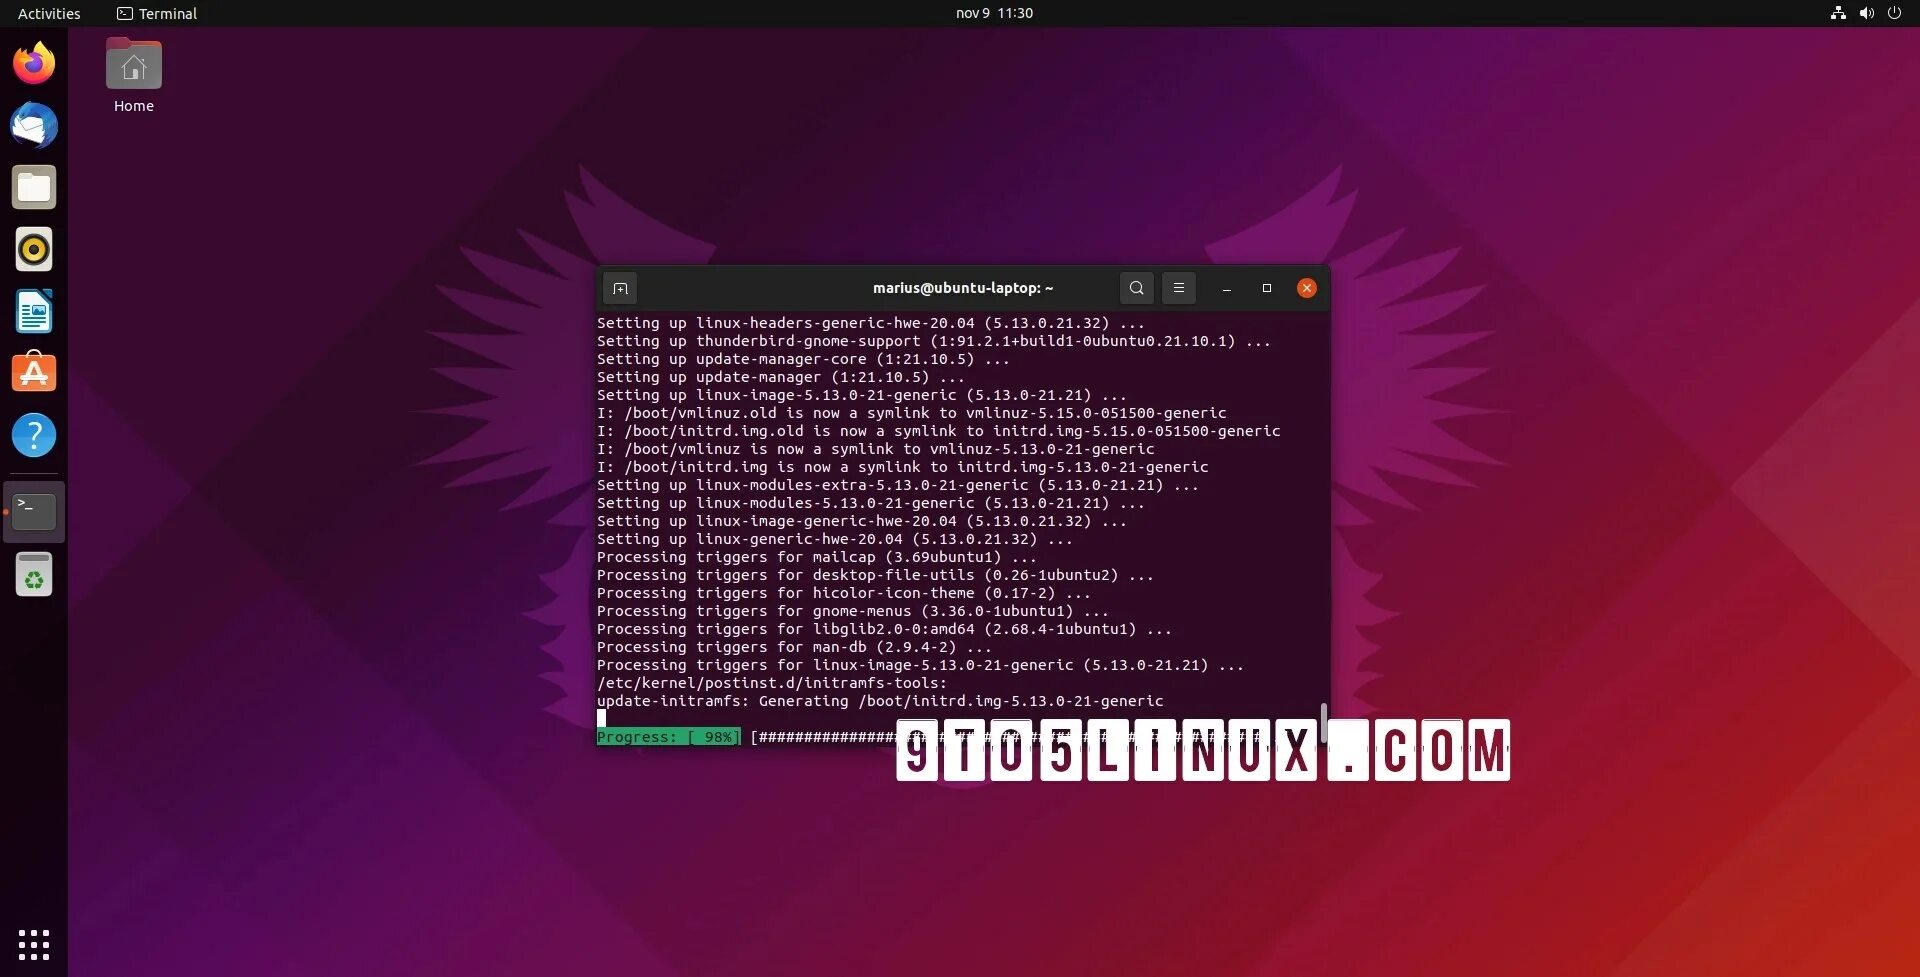Viewport: 1920px width, 977px height.
Task: Open a new tab in the terminal
Action: coord(620,288)
